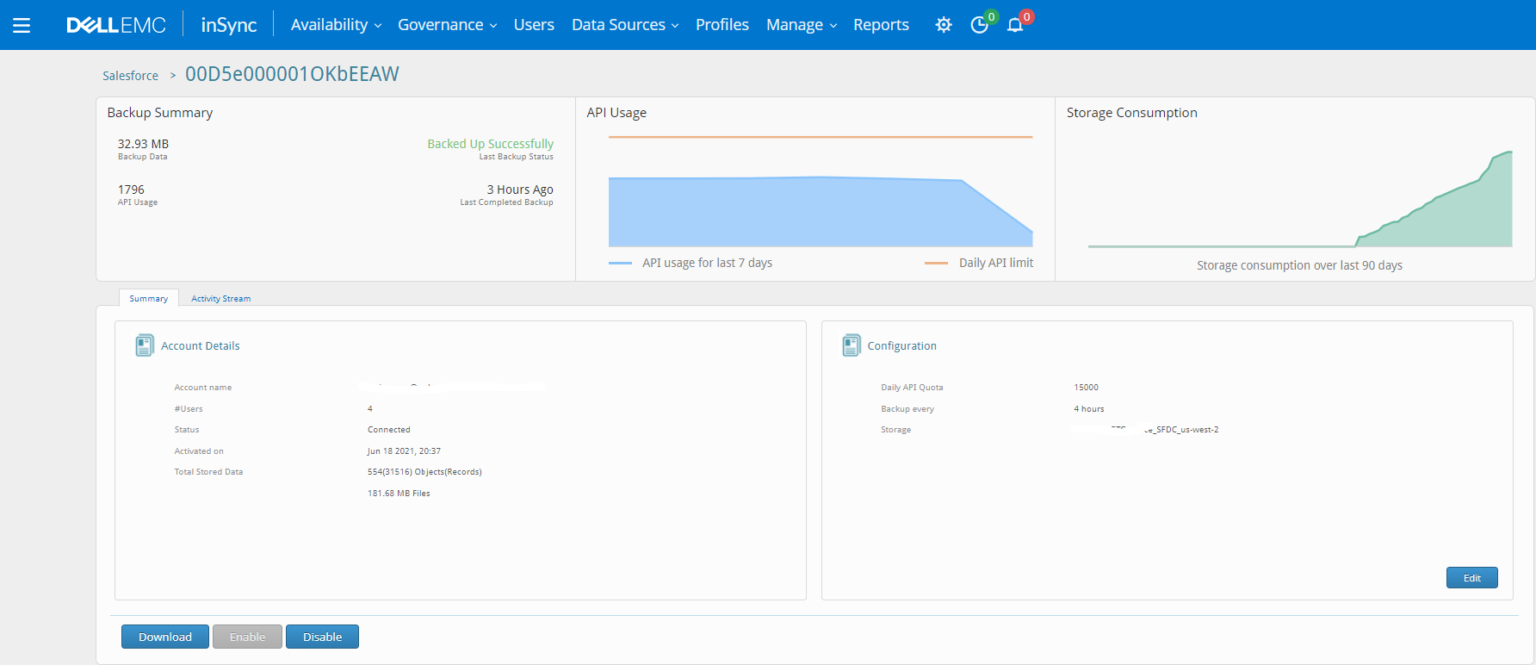Check recent activities via the clock icon
1536x665 pixels.
coord(979,24)
